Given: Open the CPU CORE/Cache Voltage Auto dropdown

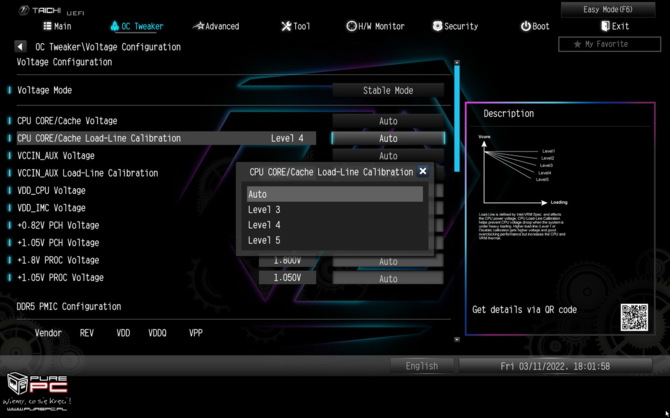Looking at the screenshot, I should (x=388, y=121).
